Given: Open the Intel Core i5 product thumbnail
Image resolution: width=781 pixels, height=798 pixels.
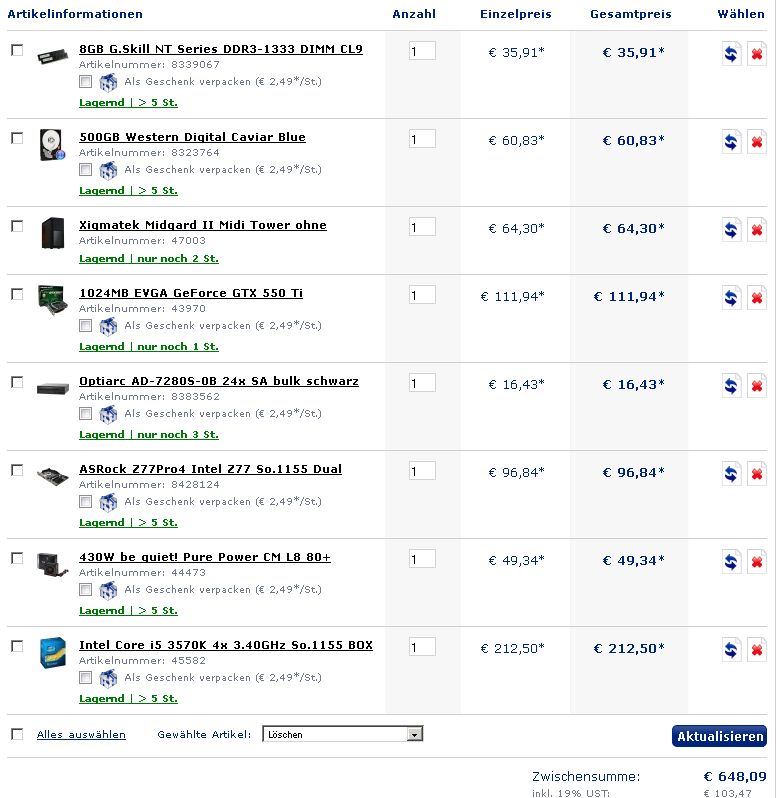Looking at the screenshot, I should (53, 652).
